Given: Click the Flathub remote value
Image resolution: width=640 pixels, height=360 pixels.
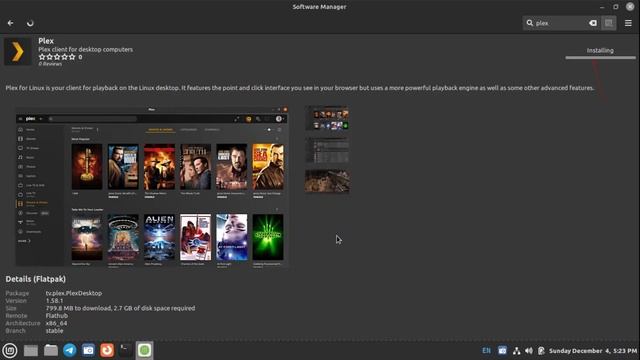Looking at the screenshot, I should 57,316.
